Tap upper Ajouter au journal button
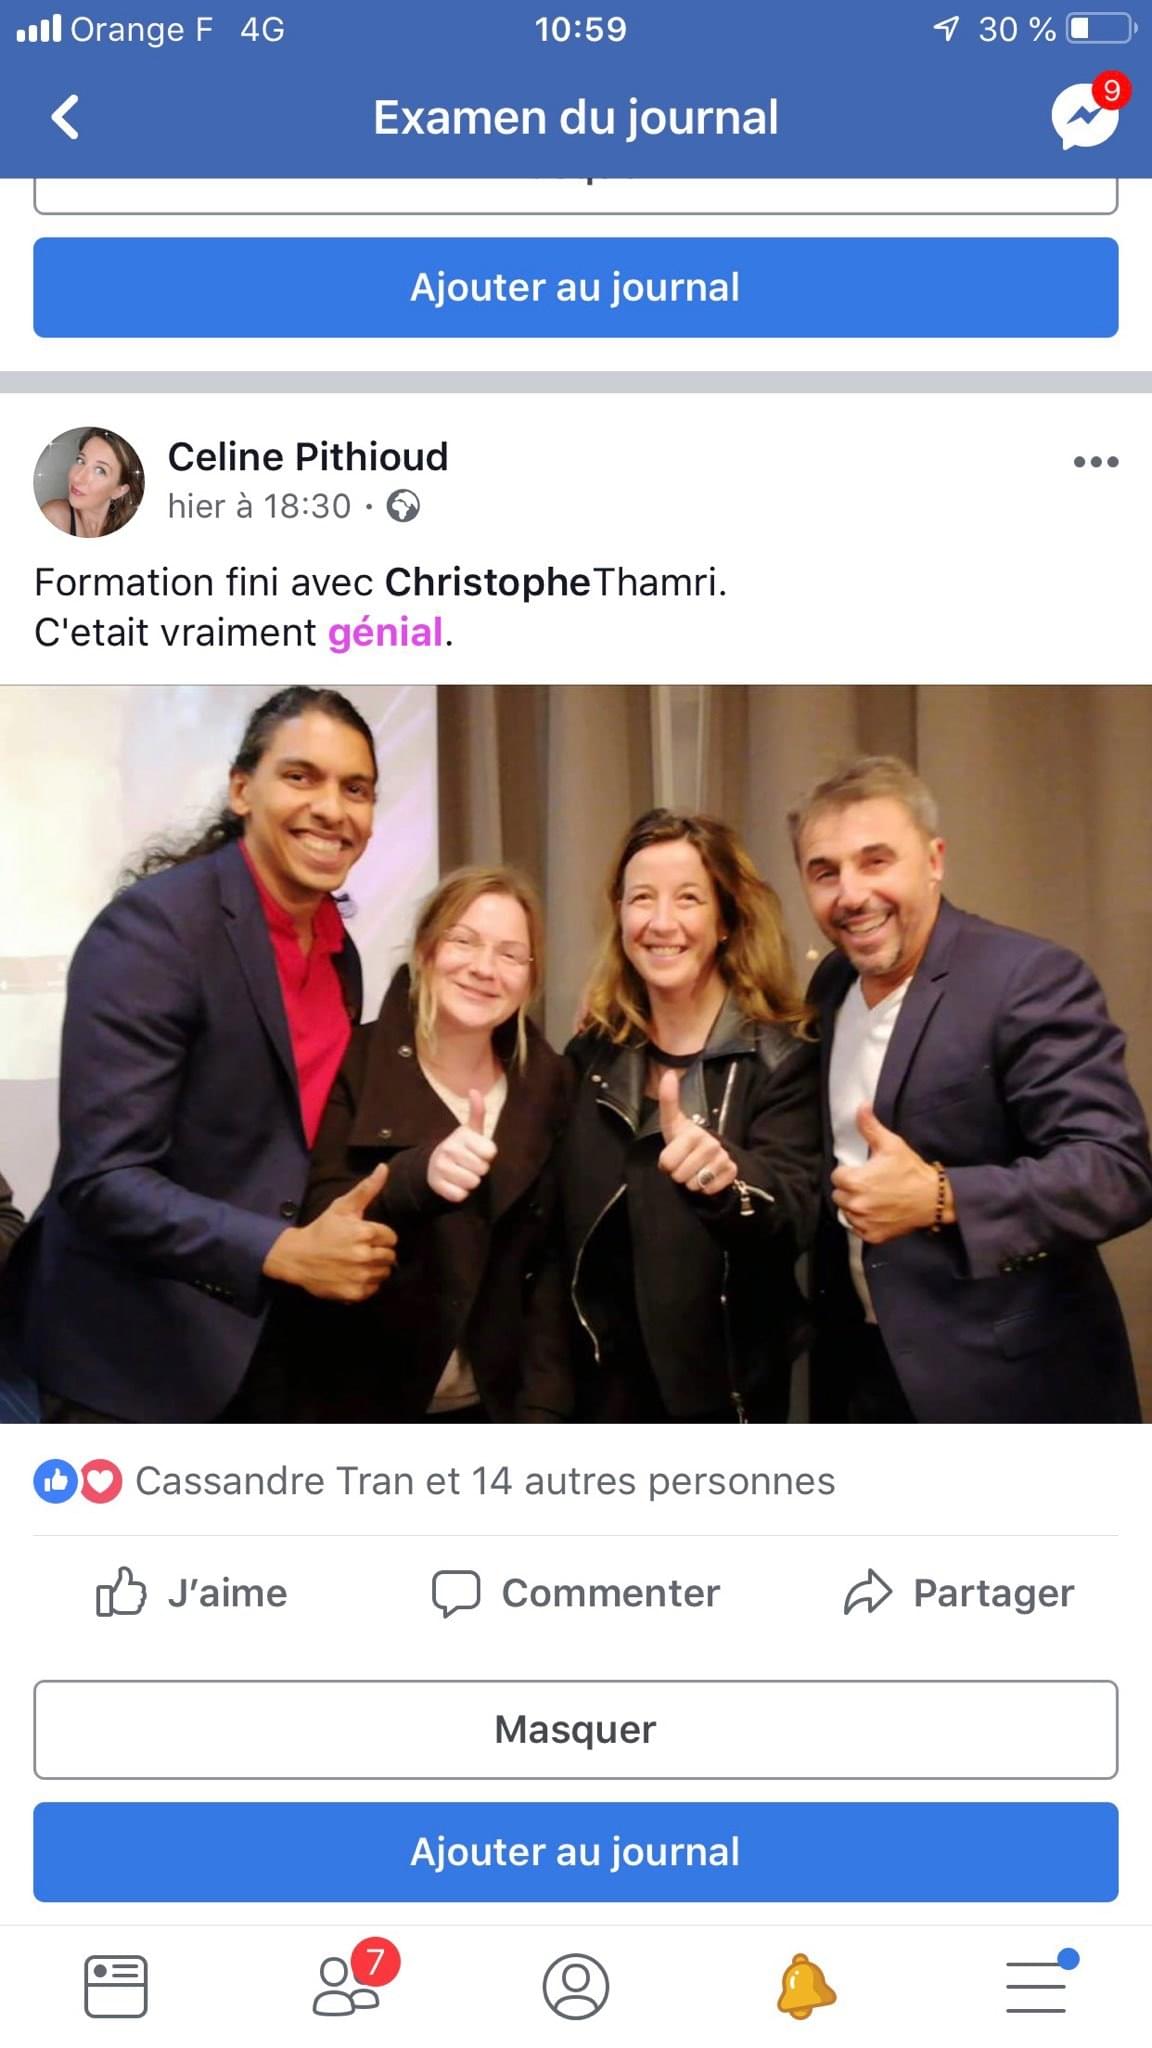 [x=576, y=287]
